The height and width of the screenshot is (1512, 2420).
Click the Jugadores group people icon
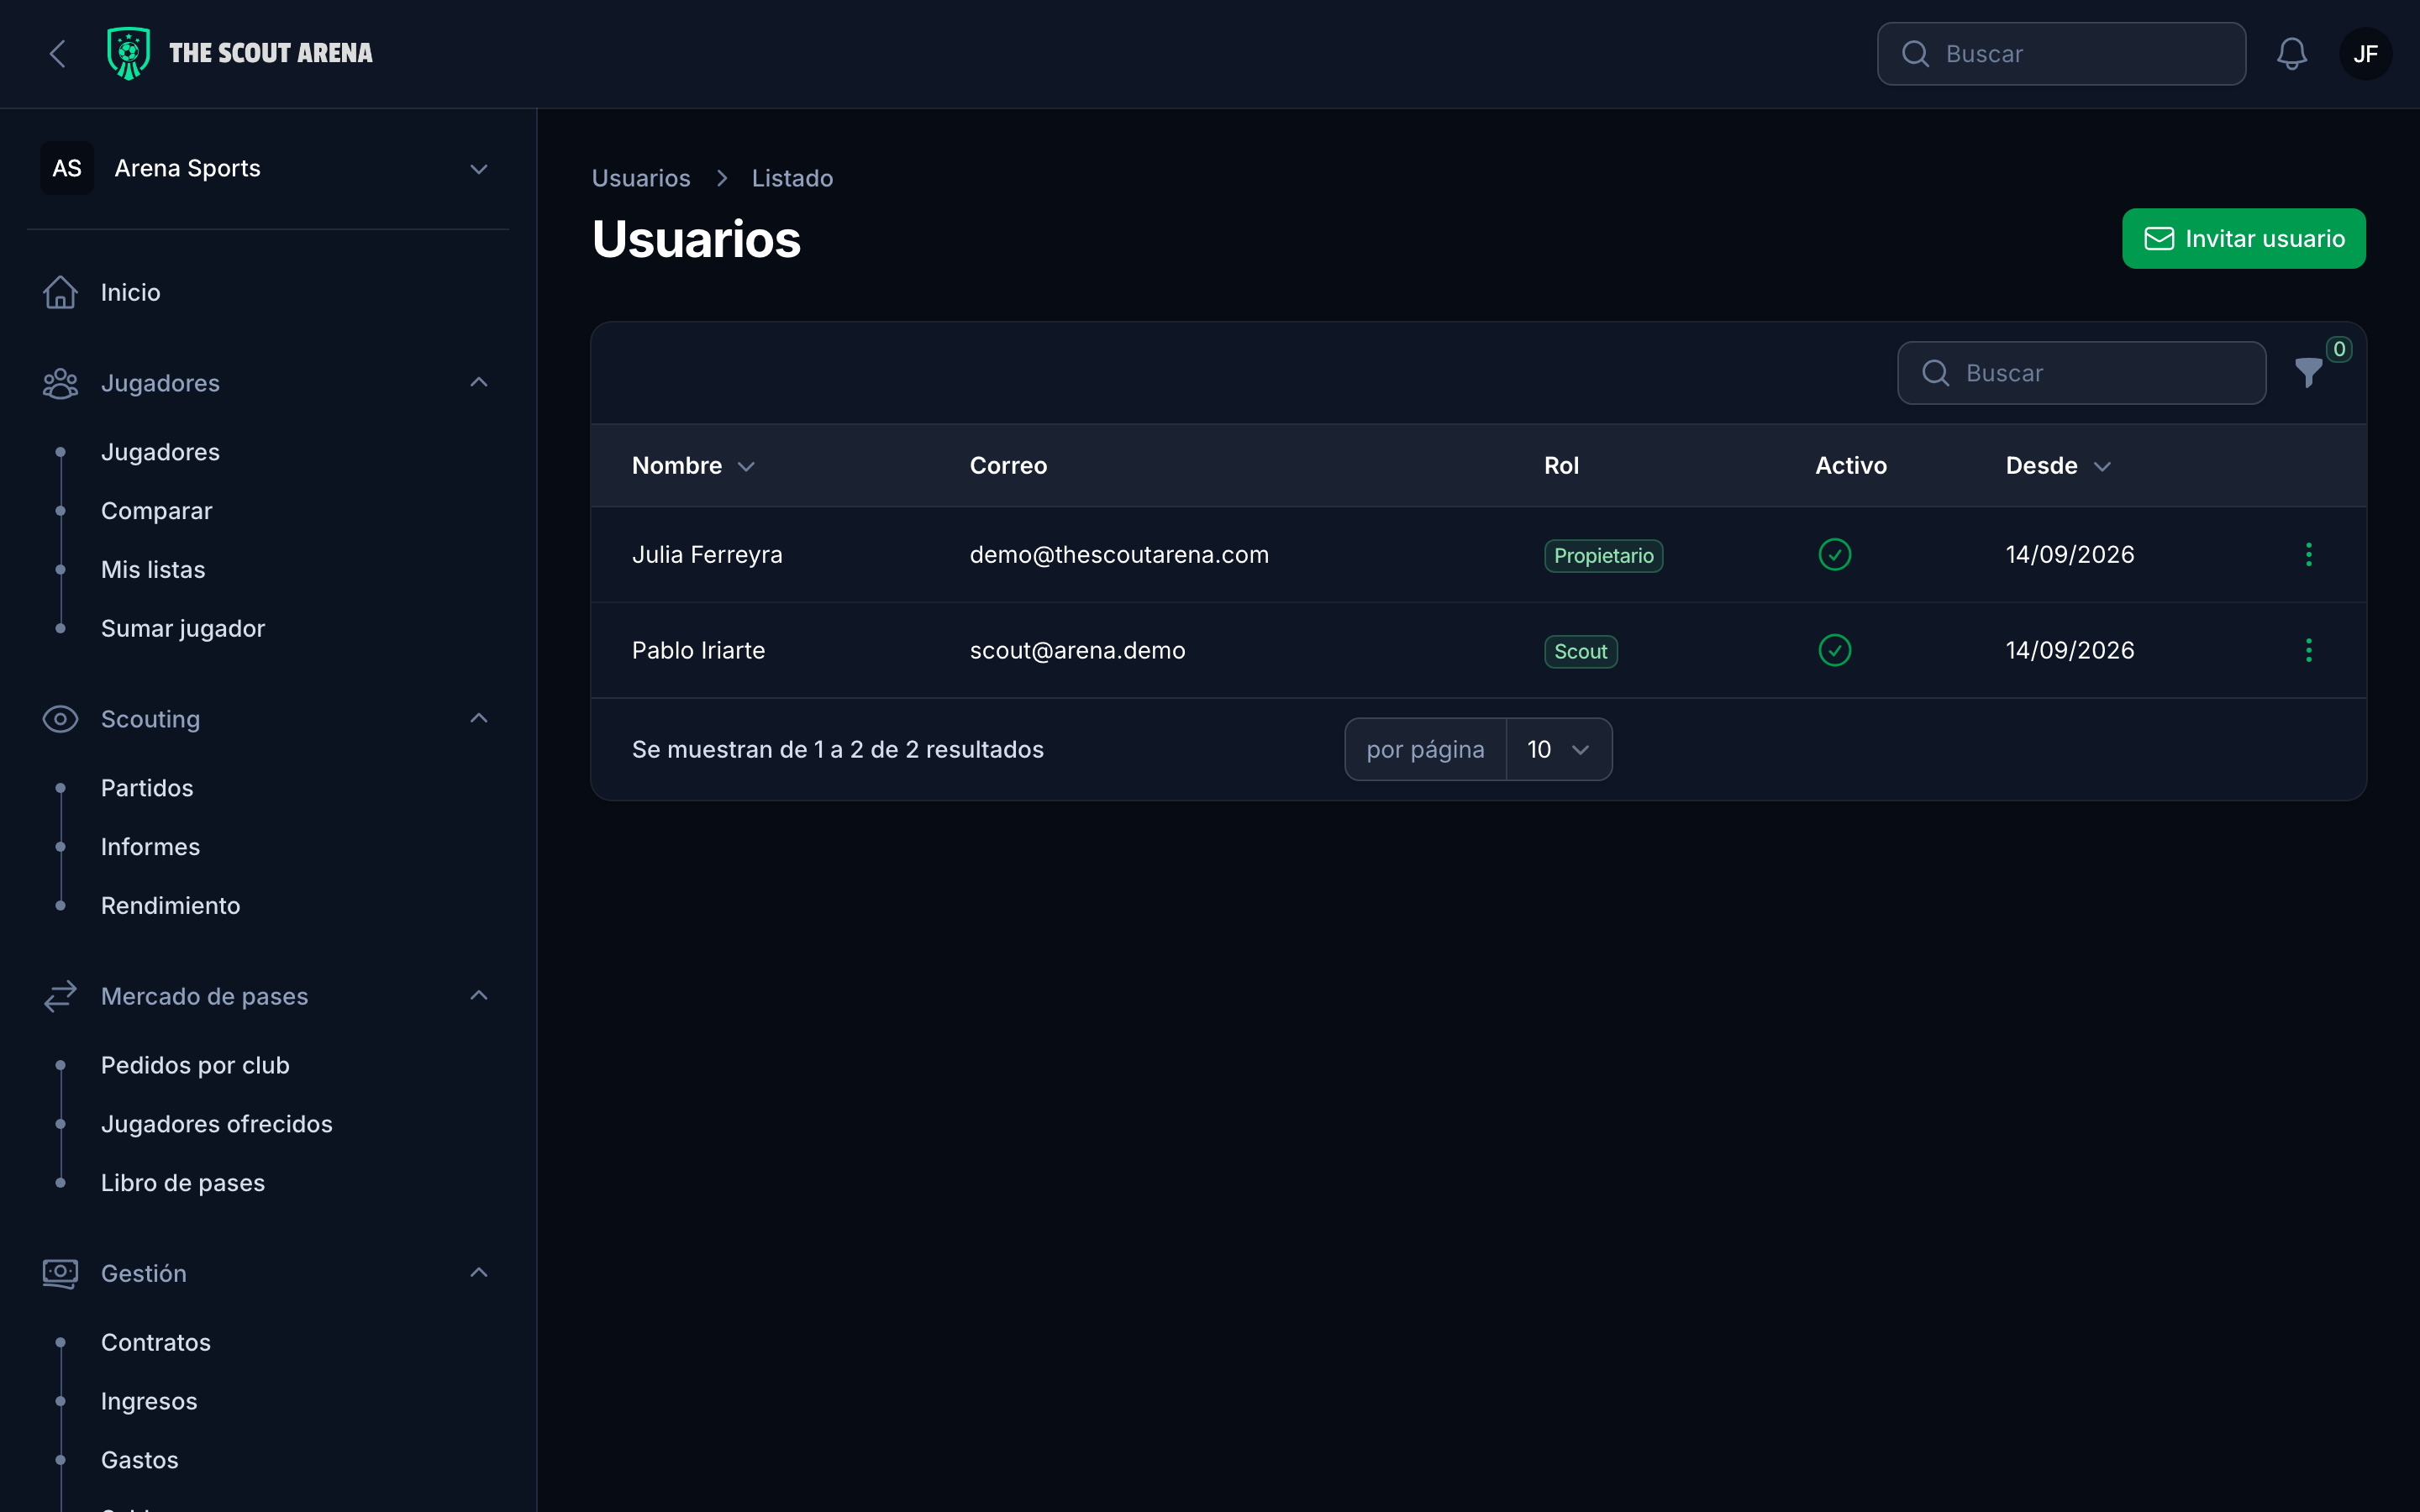click(60, 384)
